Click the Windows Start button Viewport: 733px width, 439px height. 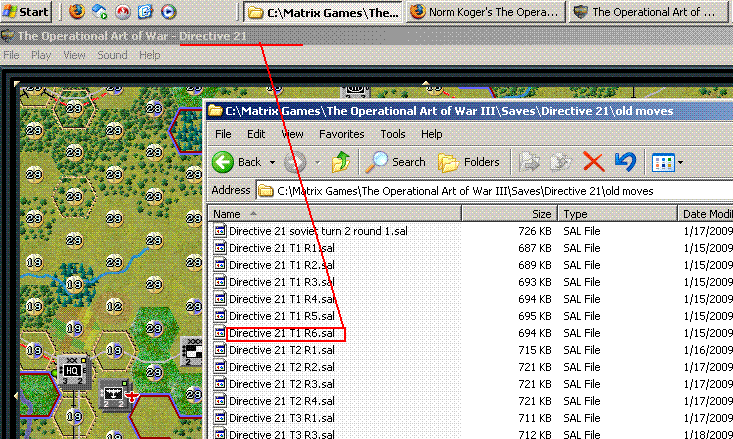click(26, 11)
